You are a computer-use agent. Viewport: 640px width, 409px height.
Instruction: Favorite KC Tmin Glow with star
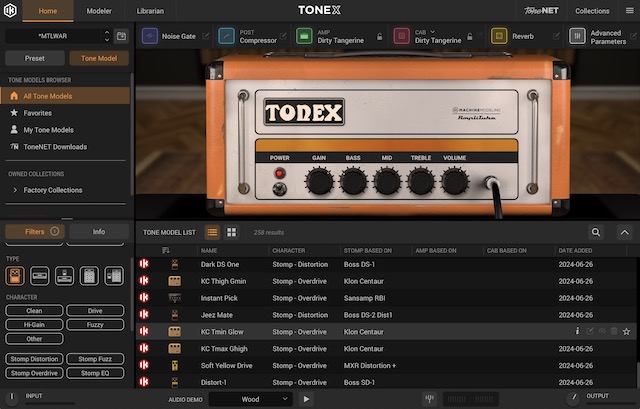pyautogui.click(x=627, y=331)
